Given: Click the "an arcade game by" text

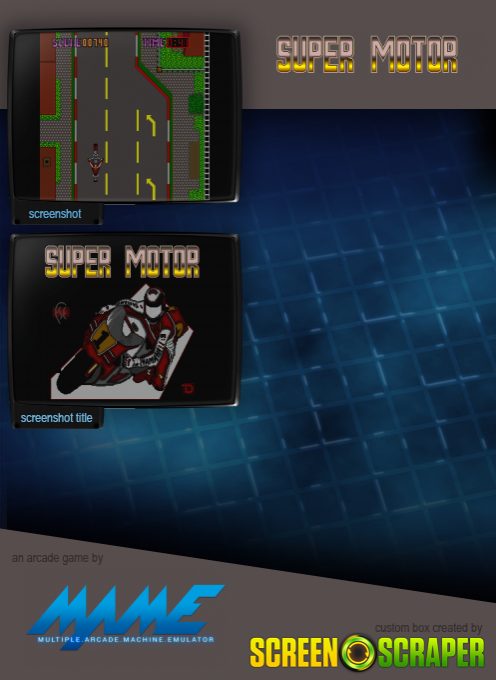Looking at the screenshot, I should point(57,558).
